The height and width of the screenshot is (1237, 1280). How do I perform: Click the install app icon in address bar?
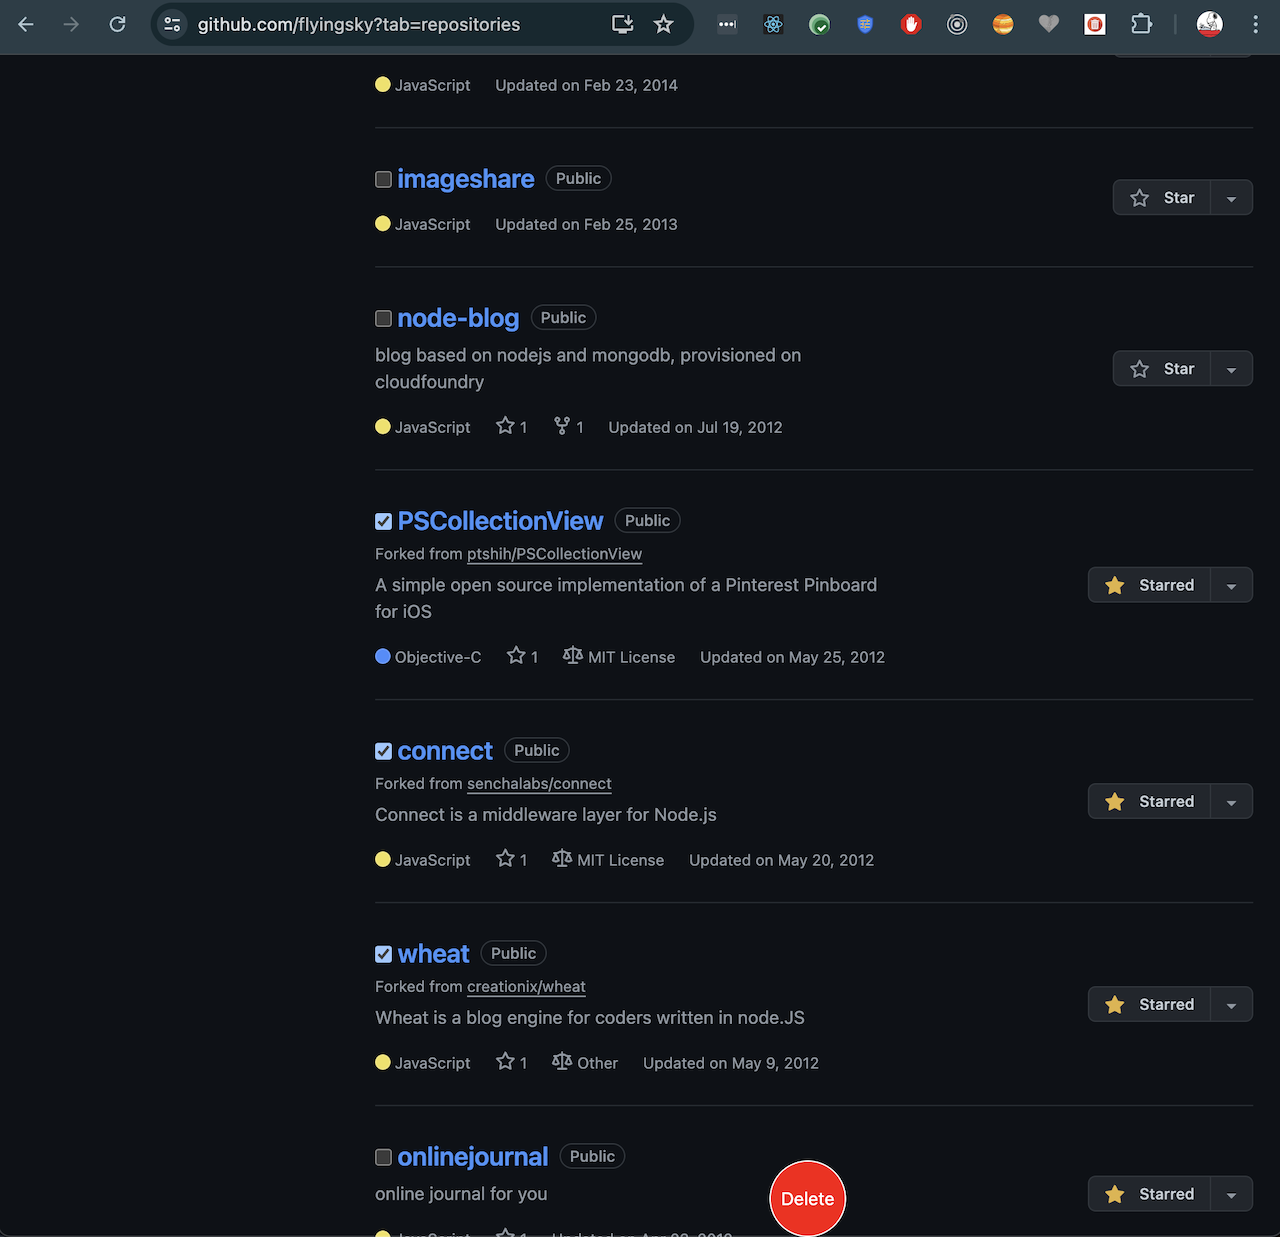coord(622,24)
